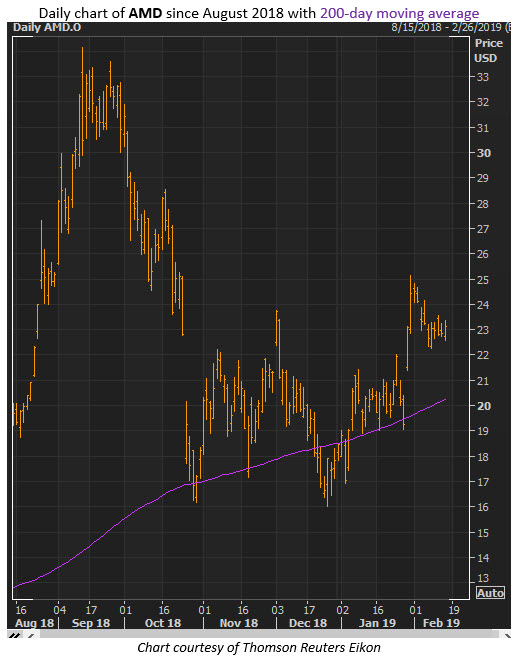Click the 22 price axis label

coord(483,355)
